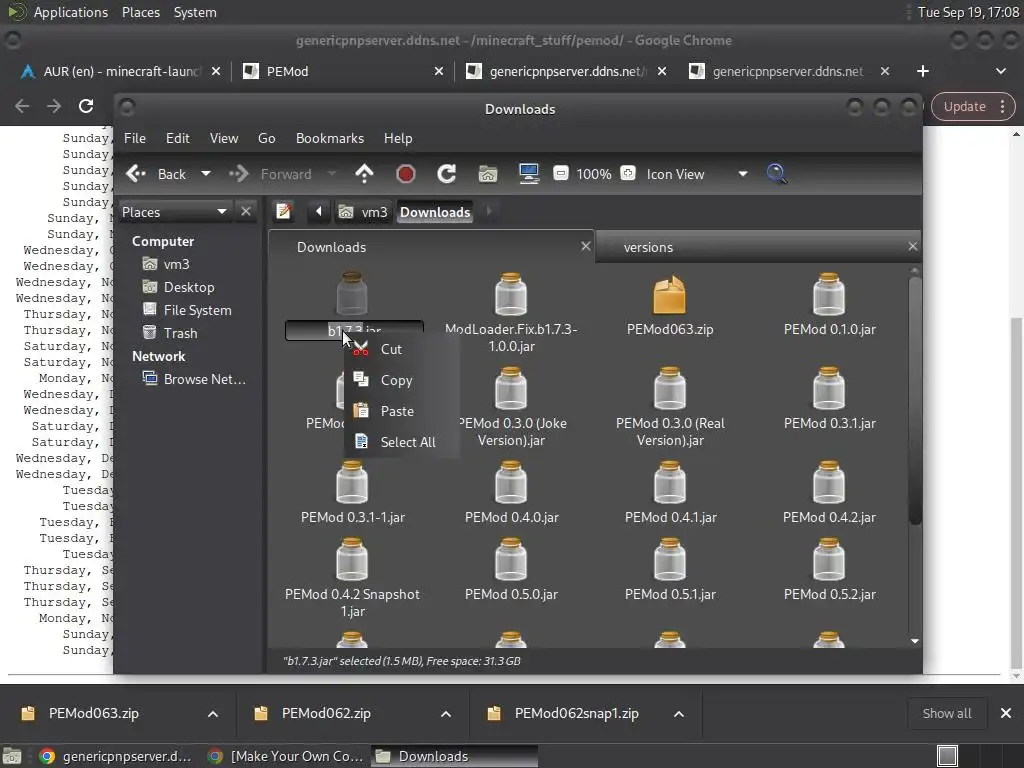The image size is (1024, 768).
Task: Click vm3 path bar button
Action: click(363, 212)
